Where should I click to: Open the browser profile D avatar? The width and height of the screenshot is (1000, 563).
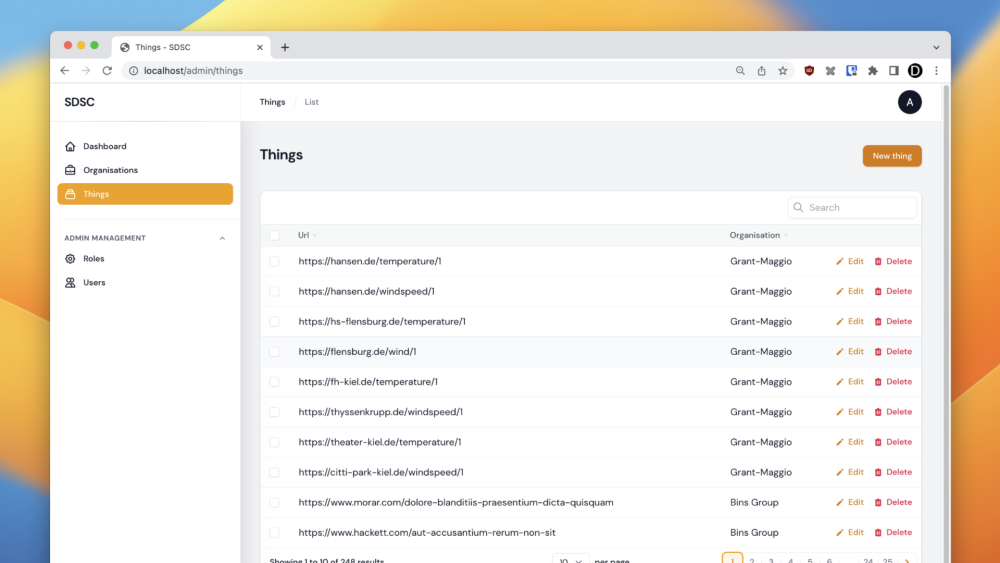pyautogui.click(x=915, y=71)
